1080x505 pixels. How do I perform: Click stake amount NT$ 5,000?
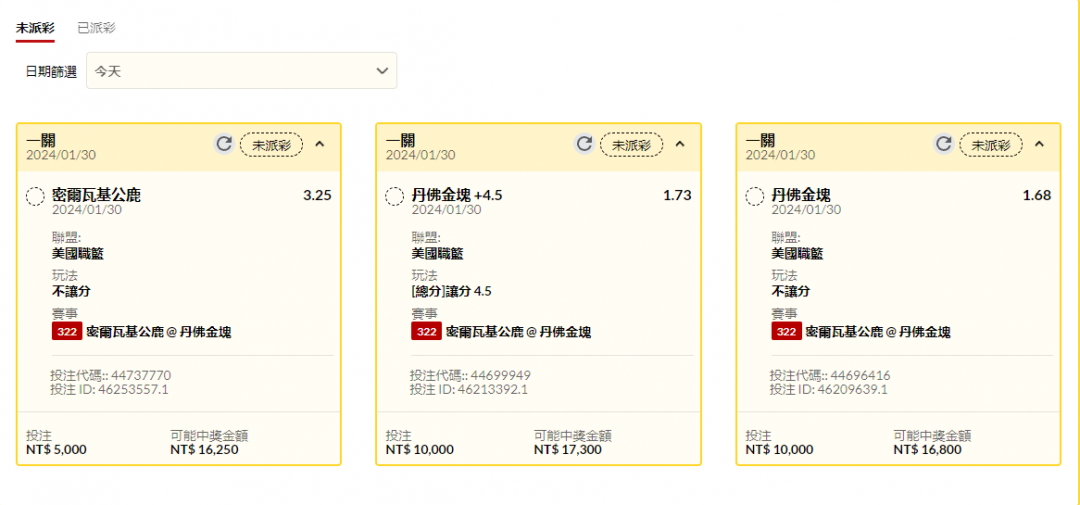click(56, 450)
